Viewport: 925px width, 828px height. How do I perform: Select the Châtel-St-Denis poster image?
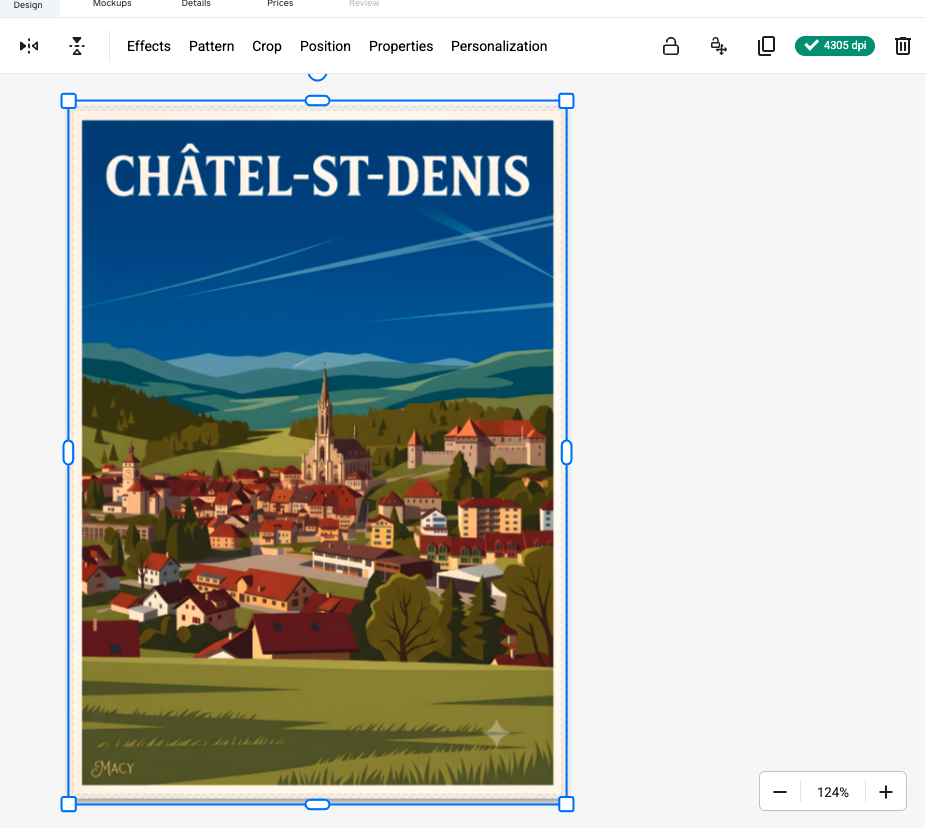point(317,452)
